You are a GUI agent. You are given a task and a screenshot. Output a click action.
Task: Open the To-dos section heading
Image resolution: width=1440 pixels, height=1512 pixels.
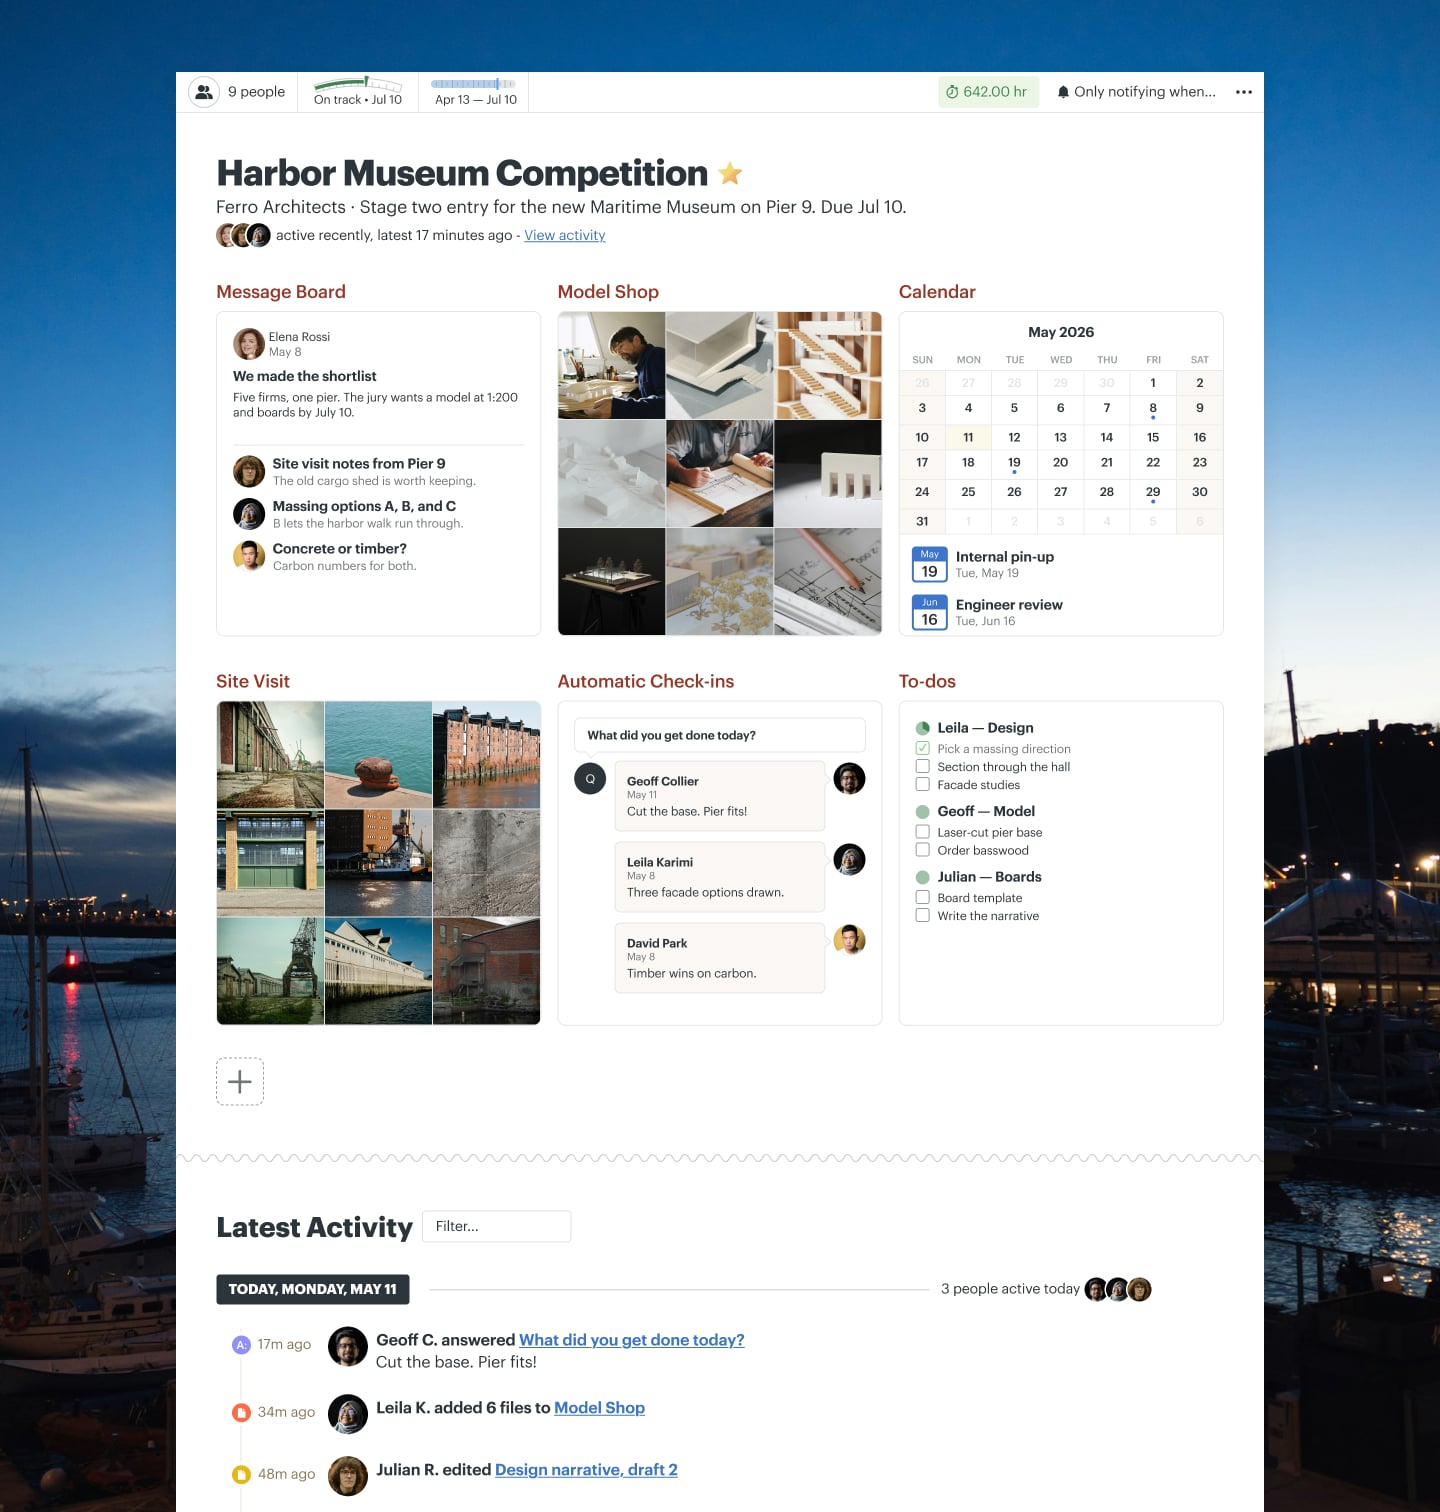[927, 681]
